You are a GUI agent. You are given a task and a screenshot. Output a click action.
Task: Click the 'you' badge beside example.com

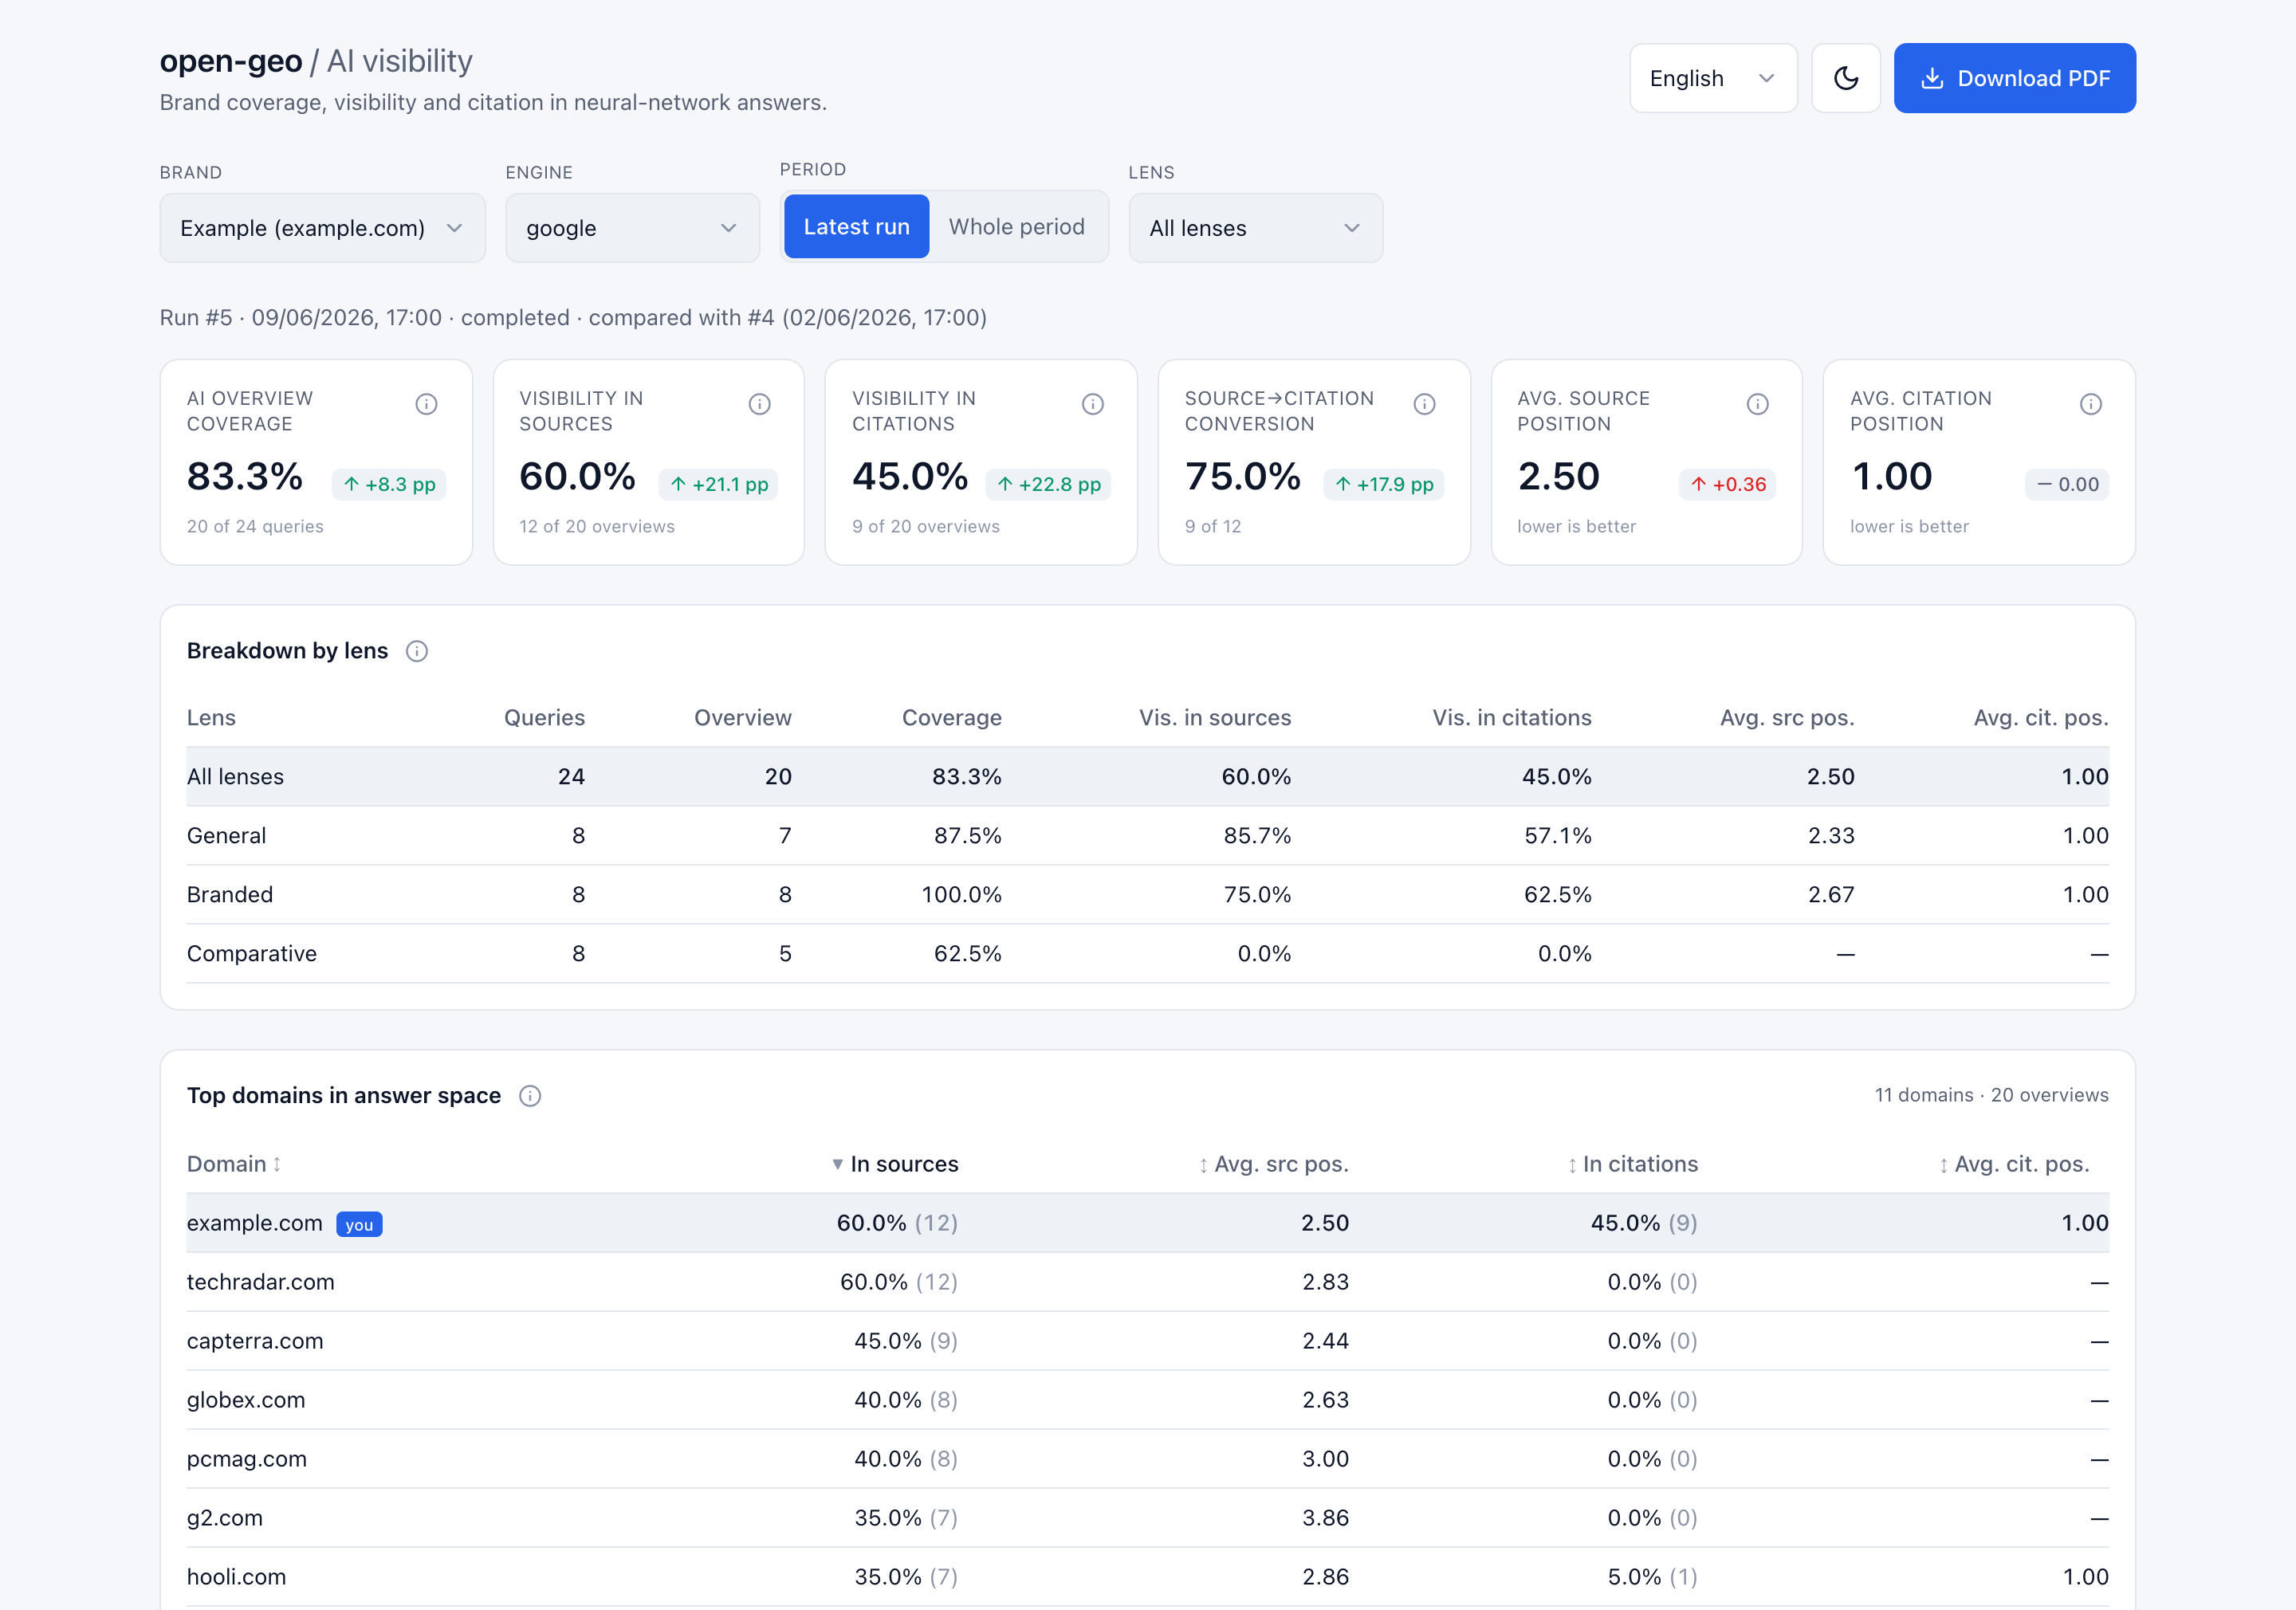359,1224
